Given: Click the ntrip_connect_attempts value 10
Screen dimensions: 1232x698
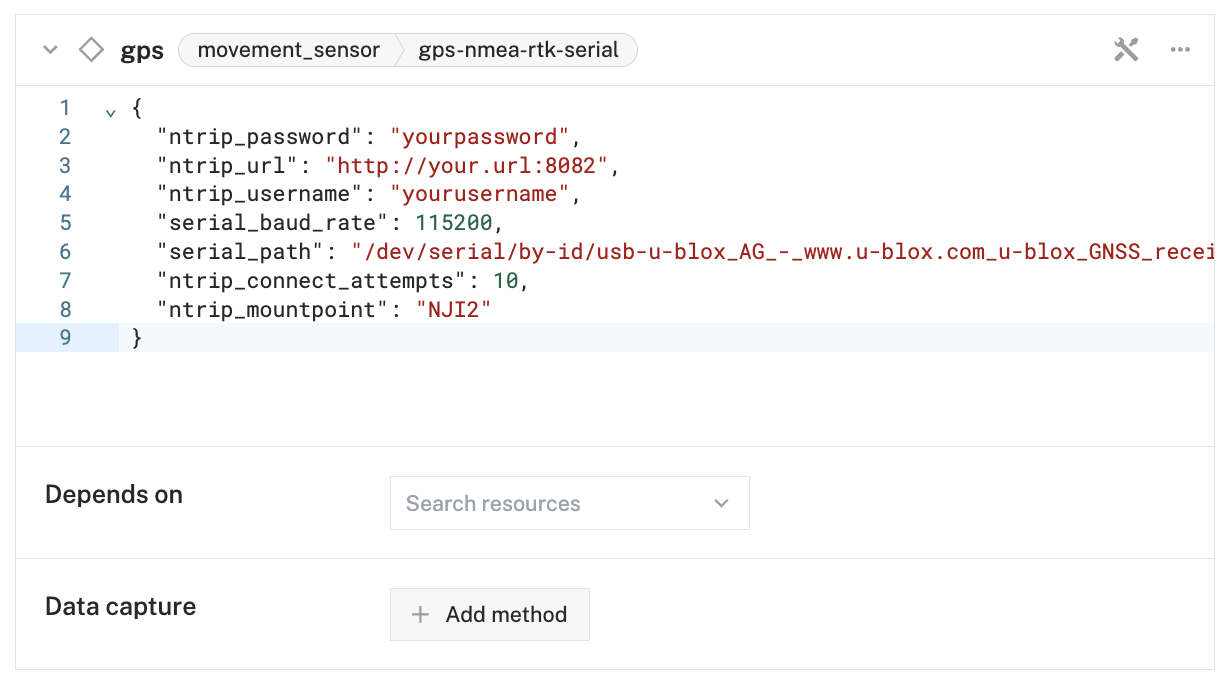Looking at the screenshot, I should (x=505, y=280).
